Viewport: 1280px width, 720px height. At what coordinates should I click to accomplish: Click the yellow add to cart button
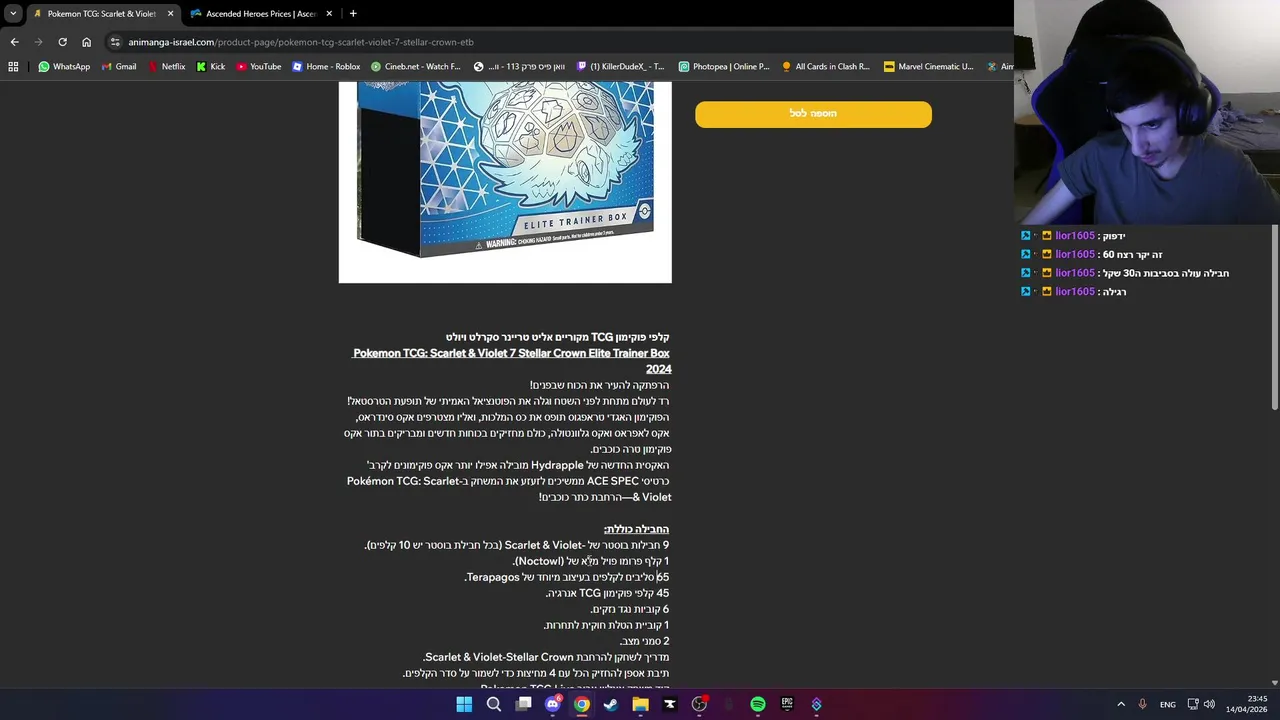(813, 114)
